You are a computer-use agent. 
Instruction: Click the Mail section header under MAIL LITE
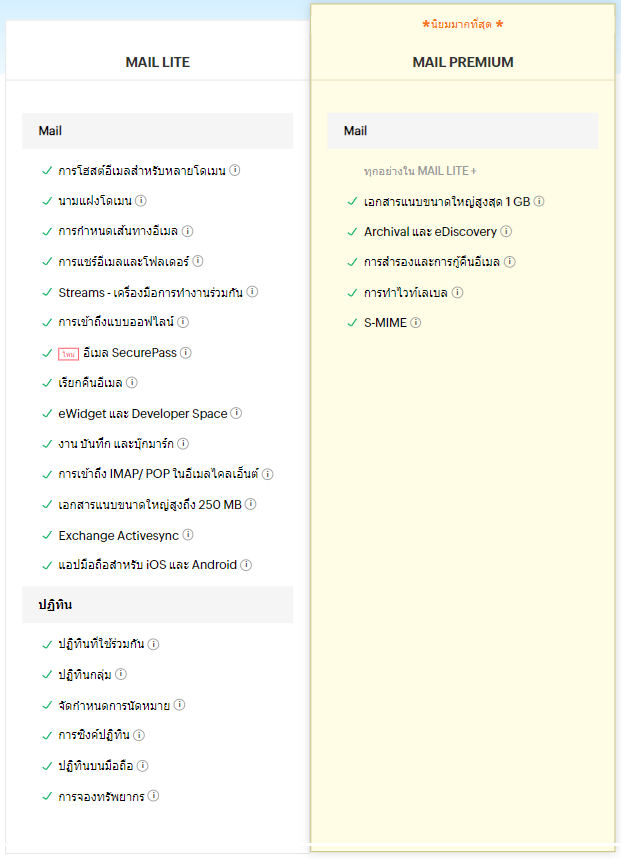157,131
